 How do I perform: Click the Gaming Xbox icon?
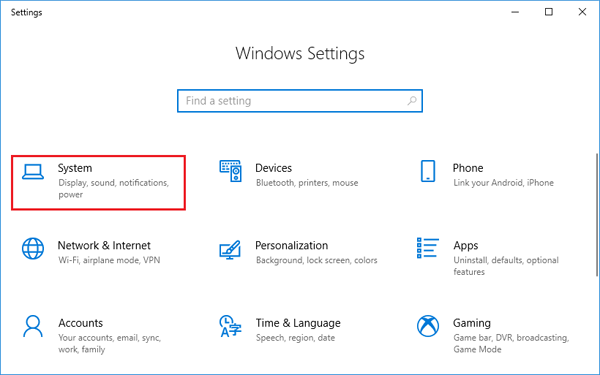(428, 326)
